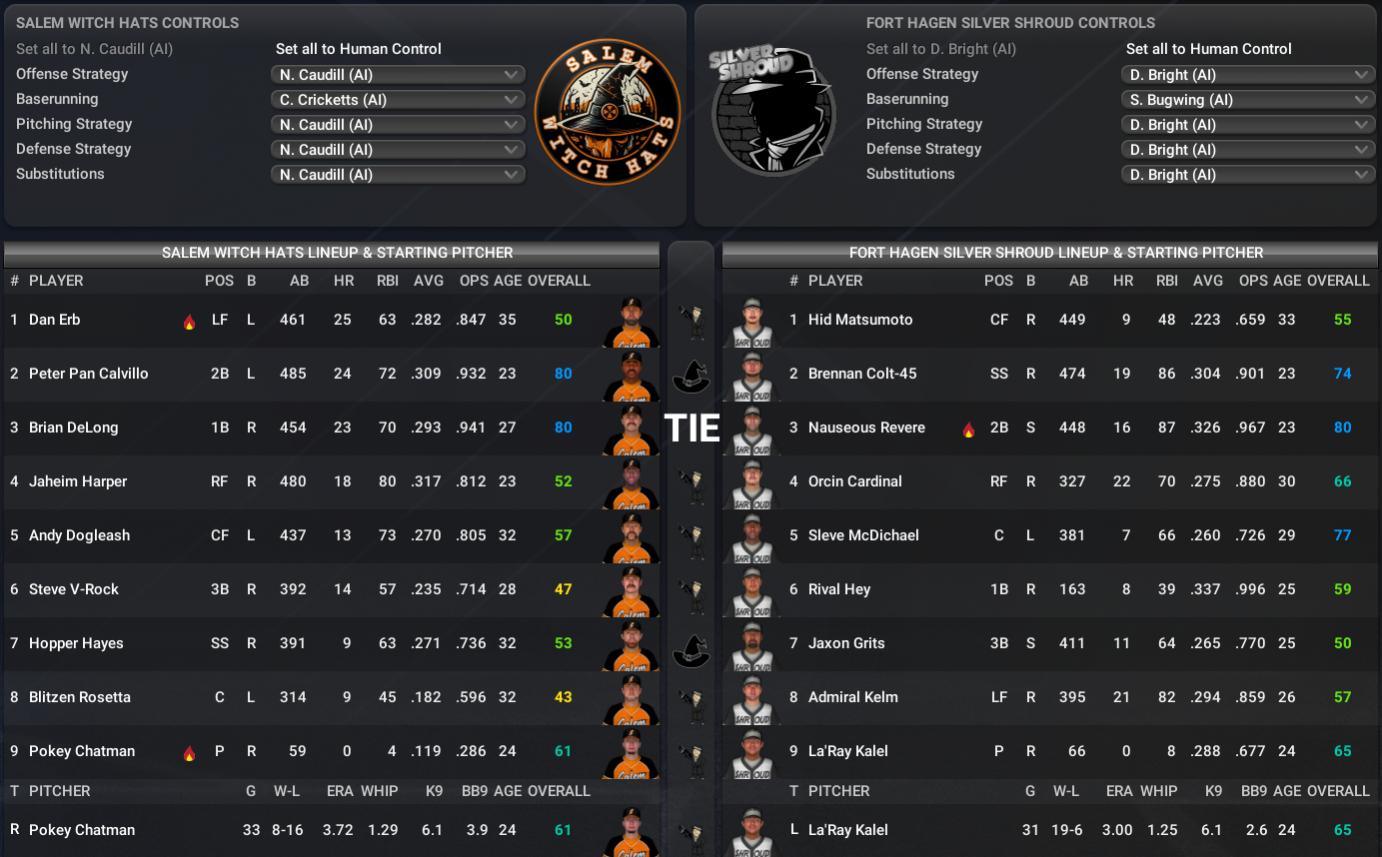
Task: Click the witch hat icon on Hopper Hayes row
Action: [690, 650]
